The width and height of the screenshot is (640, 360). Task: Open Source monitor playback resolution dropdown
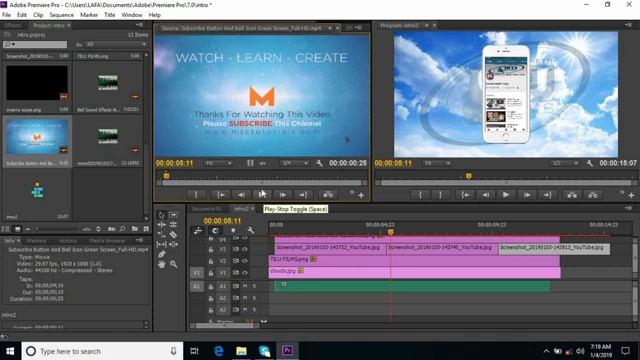click(295, 163)
